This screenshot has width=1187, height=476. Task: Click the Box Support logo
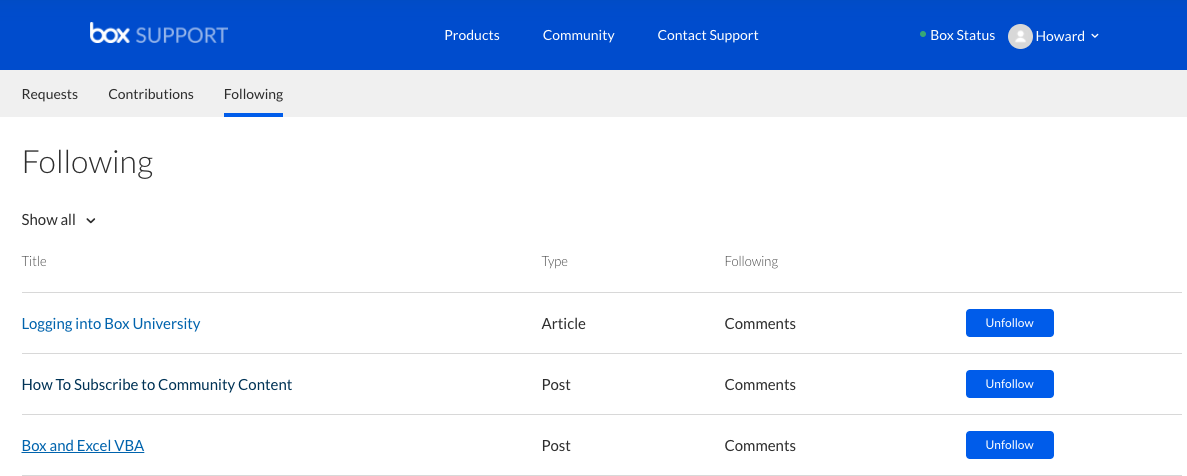tap(158, 35)
